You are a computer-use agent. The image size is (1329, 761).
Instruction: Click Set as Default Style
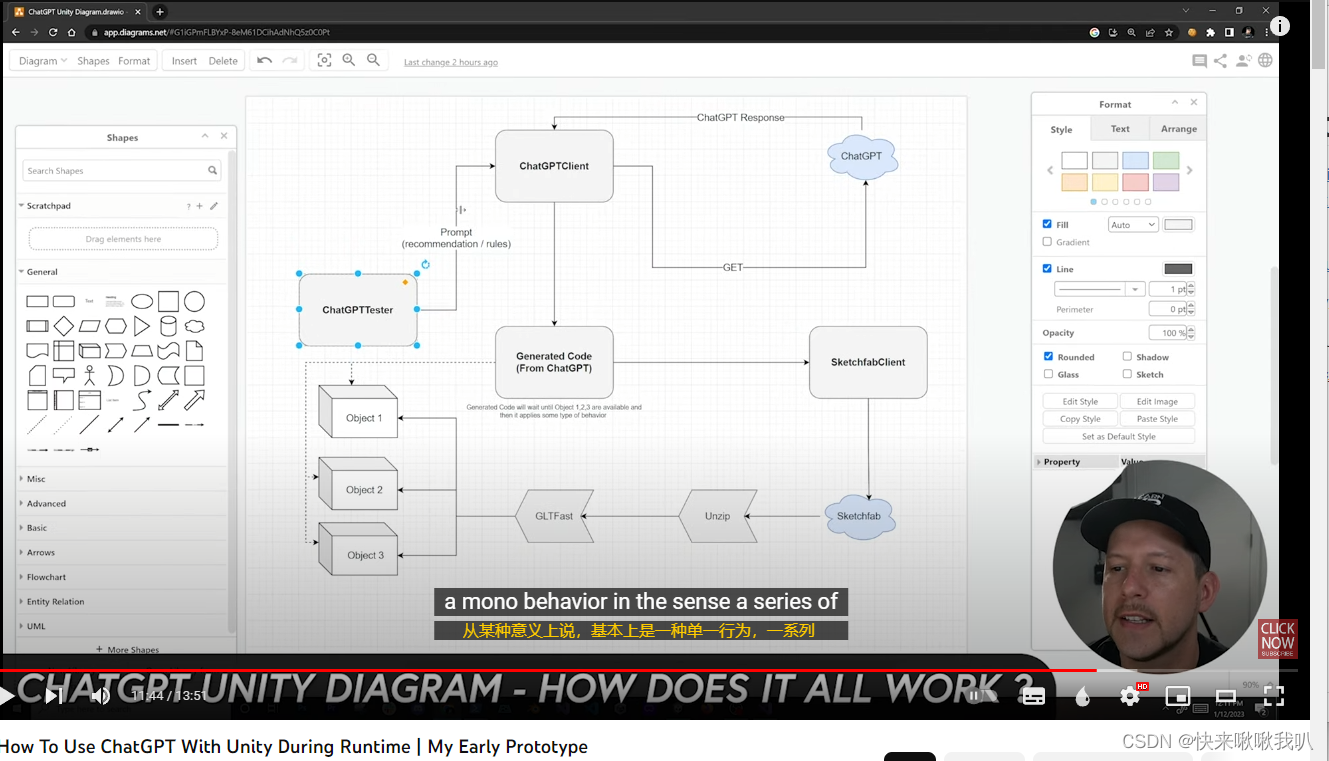coord(1118,436)
